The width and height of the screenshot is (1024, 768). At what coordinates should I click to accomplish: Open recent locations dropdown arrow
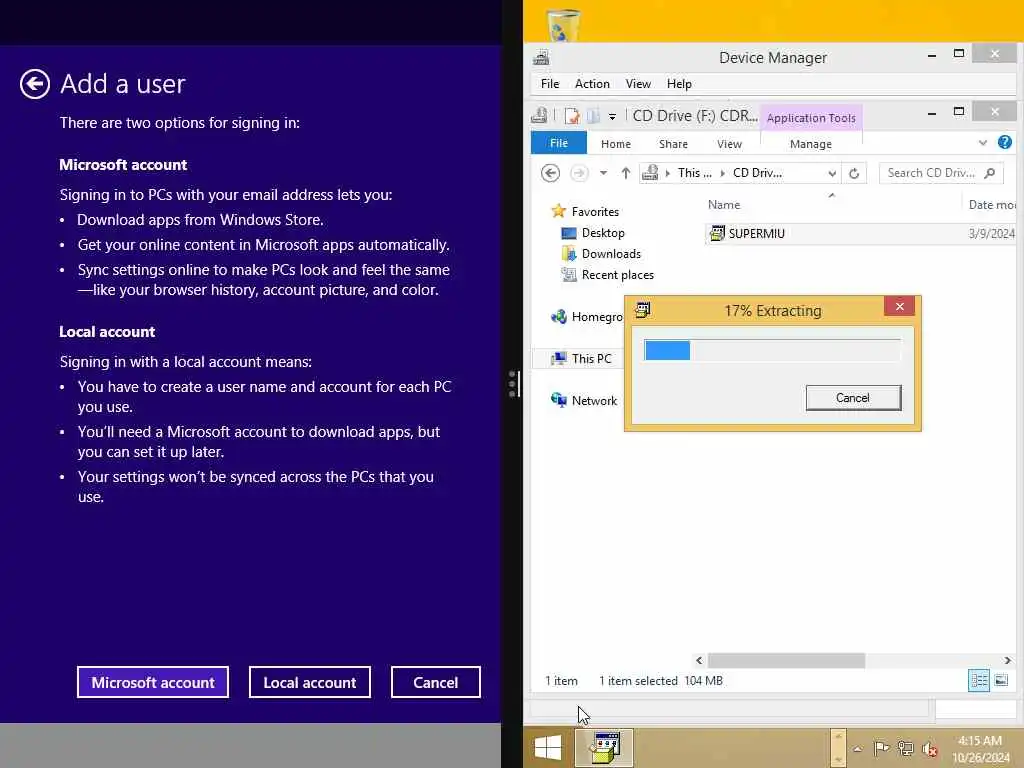pyautogui.click(x=603, y=173)
